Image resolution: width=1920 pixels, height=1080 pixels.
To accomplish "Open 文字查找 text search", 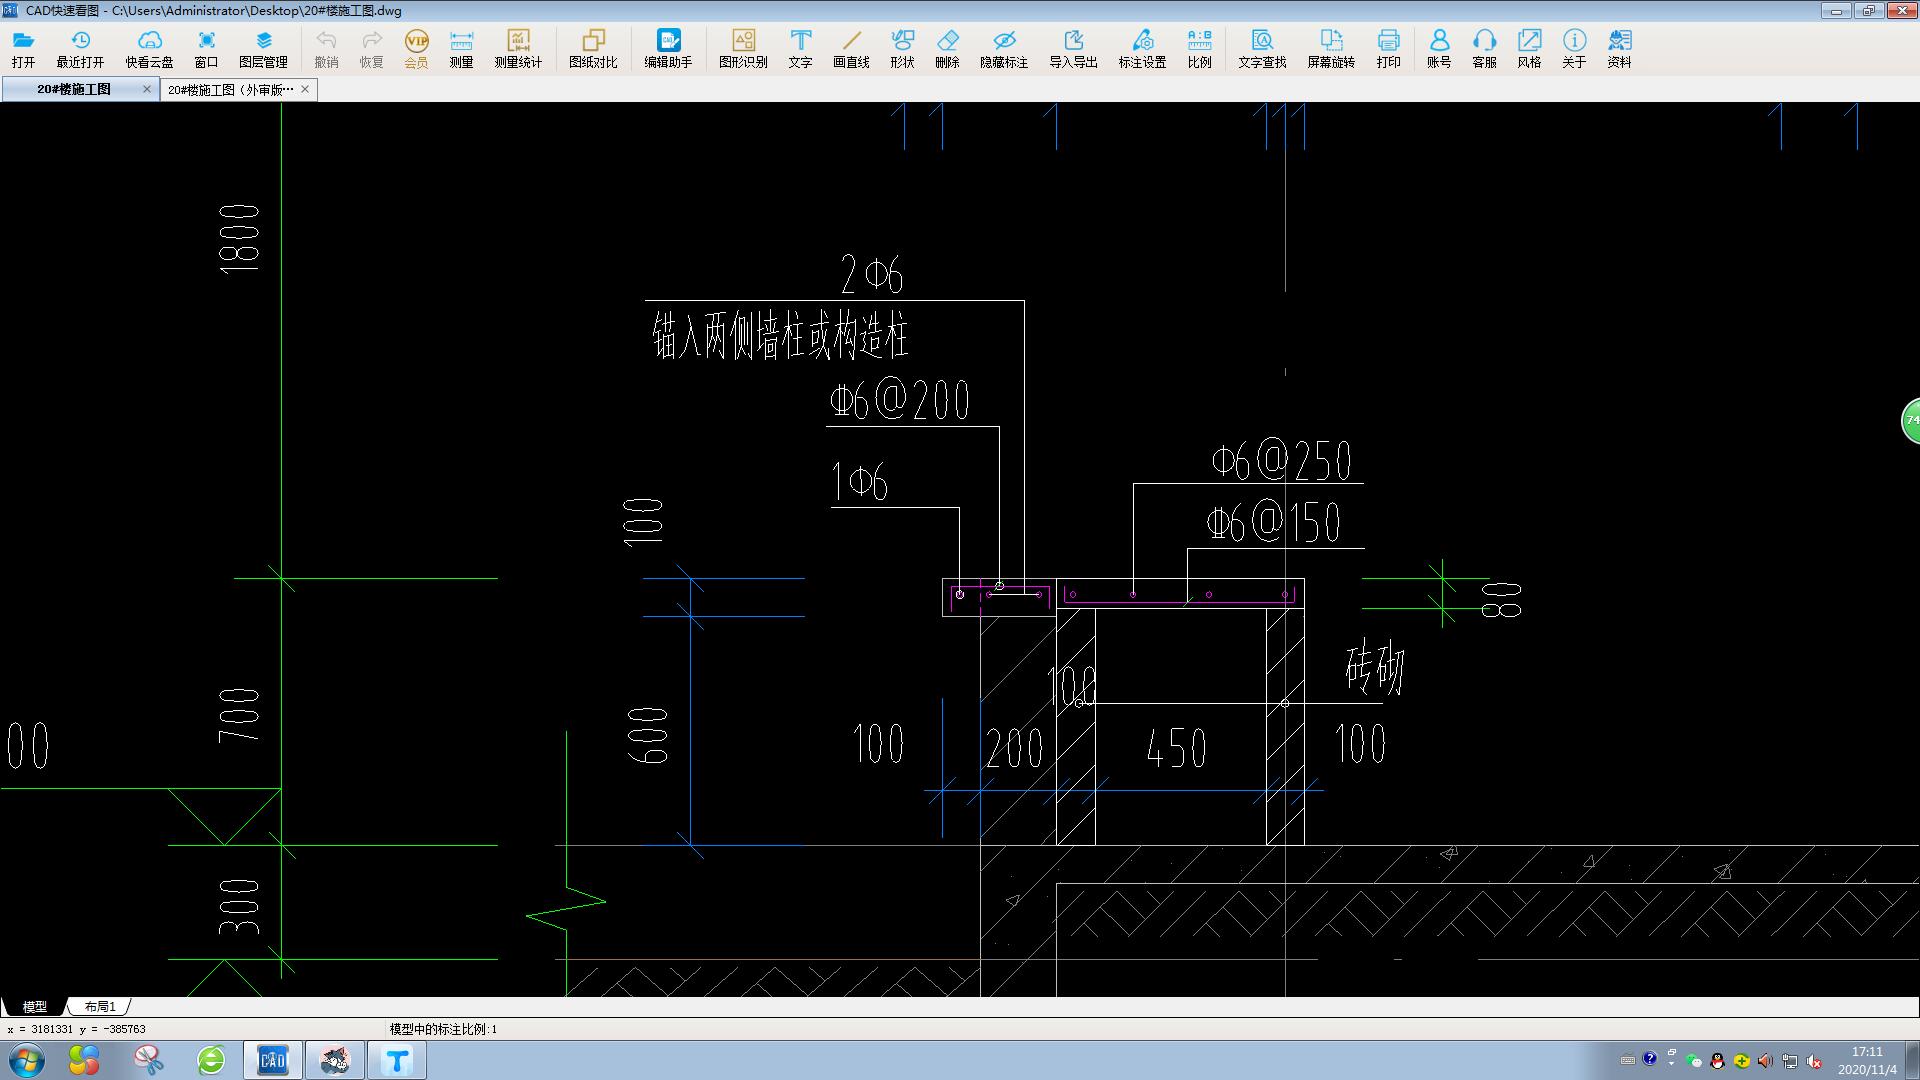I will point(1262,48).
